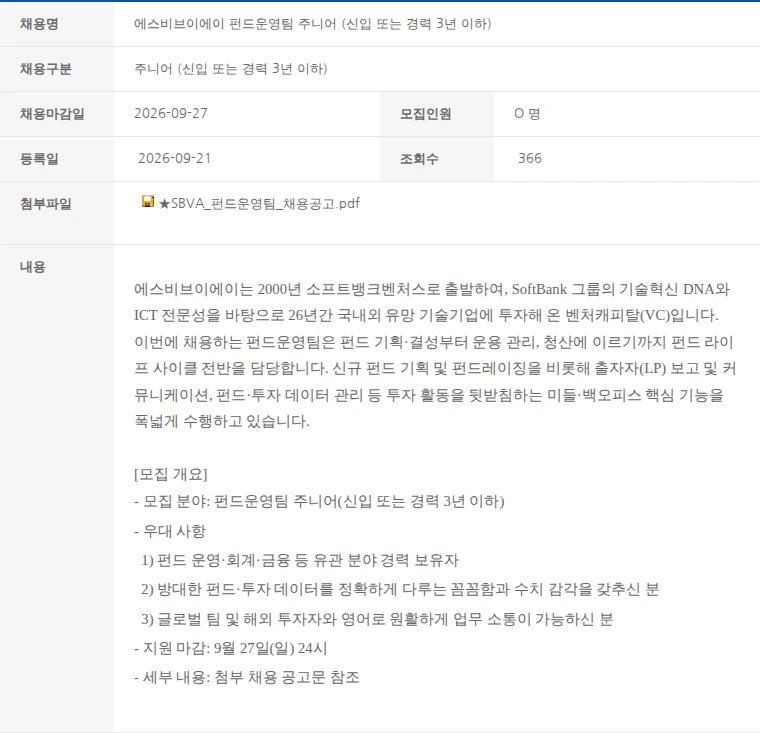The height and width of the screenshot is (733, 760).
Task: Click the line '폭넓게 수행하고 있습니다.'
Action: pyautogui.click(x=222, y=421)
